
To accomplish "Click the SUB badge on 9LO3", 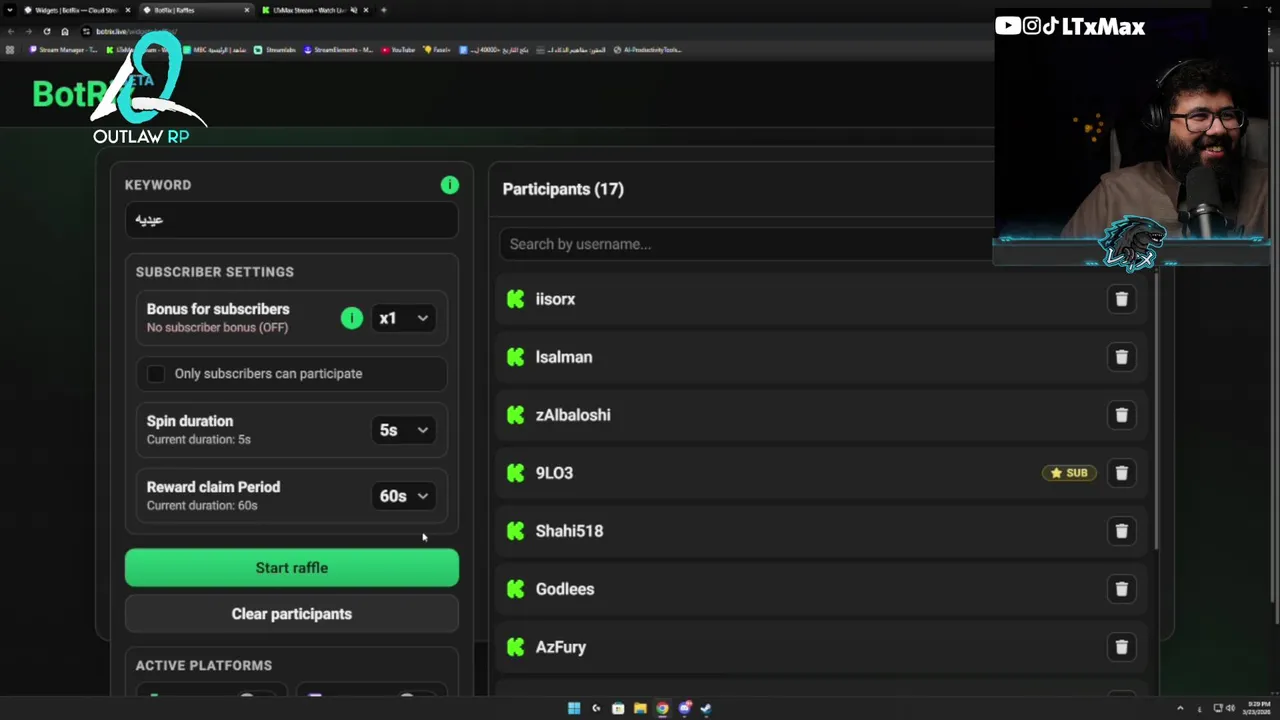I will (x=1069, y=473).
